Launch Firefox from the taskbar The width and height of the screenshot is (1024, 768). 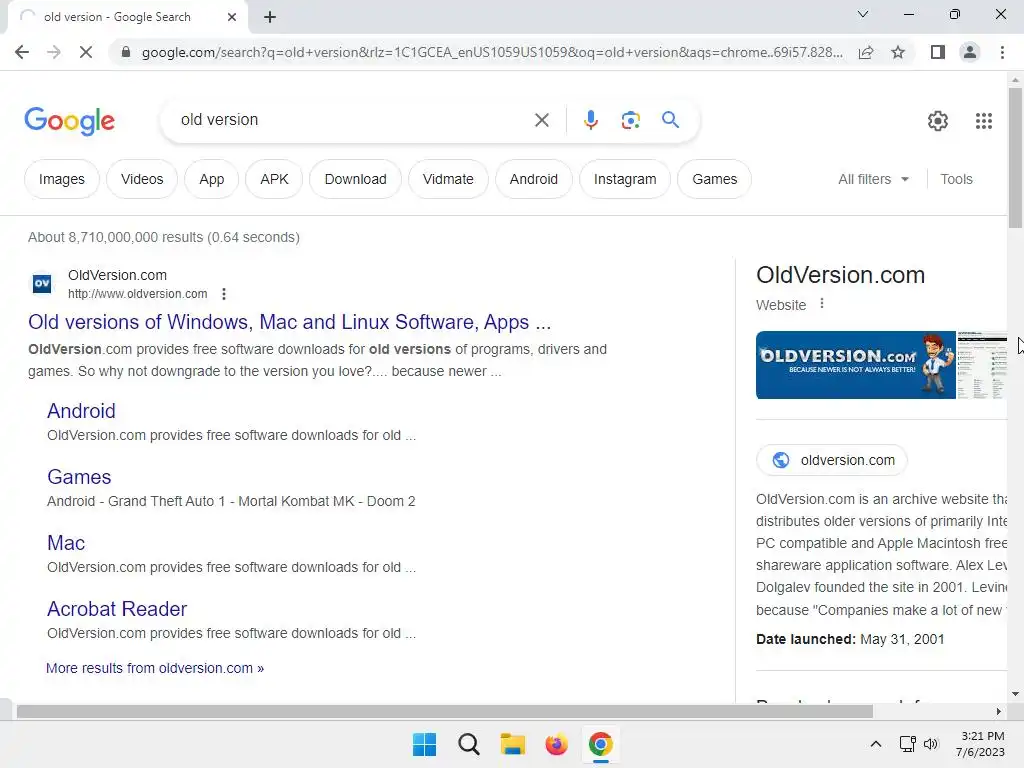[x=556, y=744]
